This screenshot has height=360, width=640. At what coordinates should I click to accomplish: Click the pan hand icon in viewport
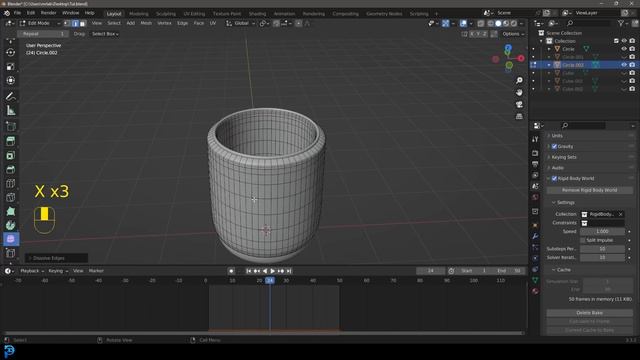pos(519,93)
